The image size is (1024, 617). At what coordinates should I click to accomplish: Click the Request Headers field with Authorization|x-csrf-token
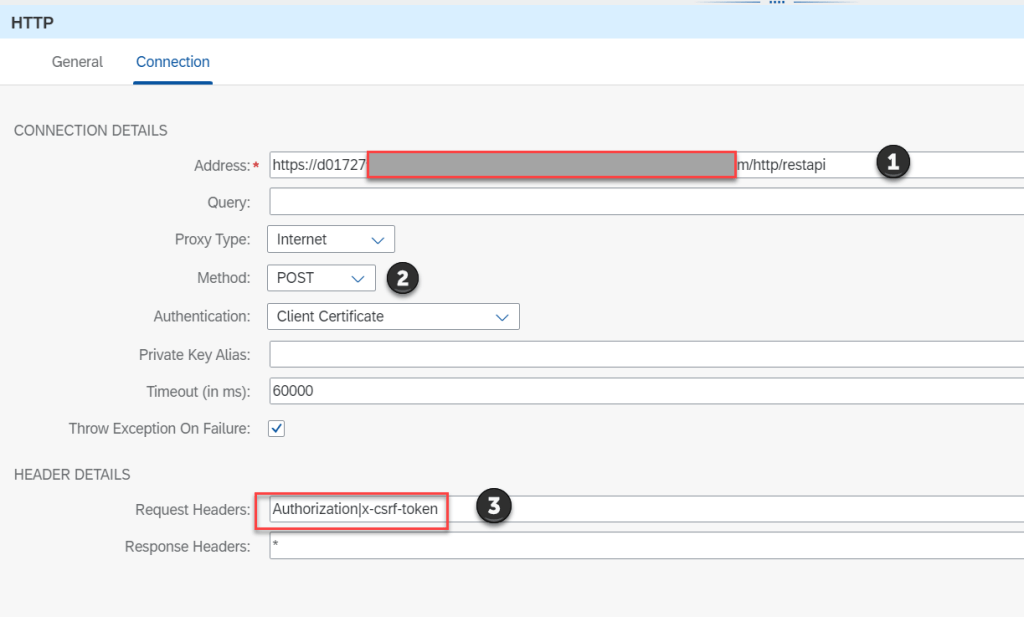(356, 510)
